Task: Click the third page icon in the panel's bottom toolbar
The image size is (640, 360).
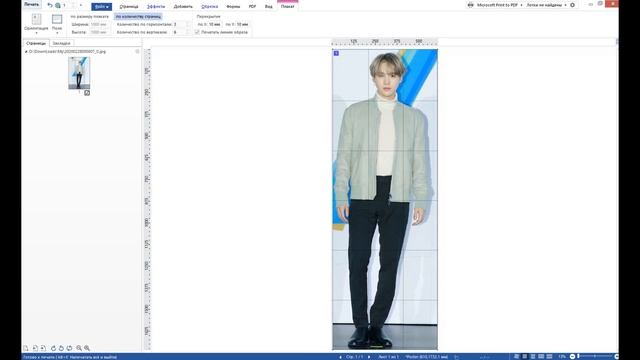Action: (43, 348)
